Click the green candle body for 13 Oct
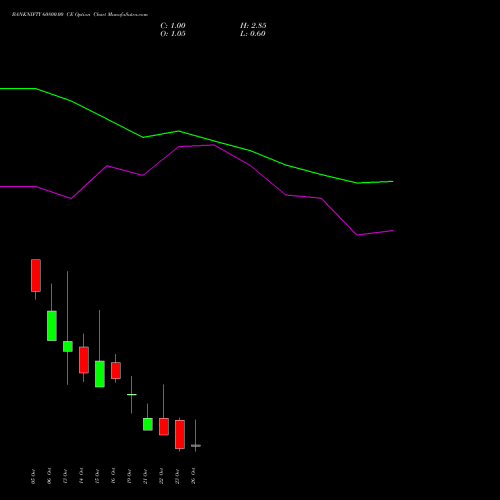The image size is (500, 500). [x=68, y=346]
